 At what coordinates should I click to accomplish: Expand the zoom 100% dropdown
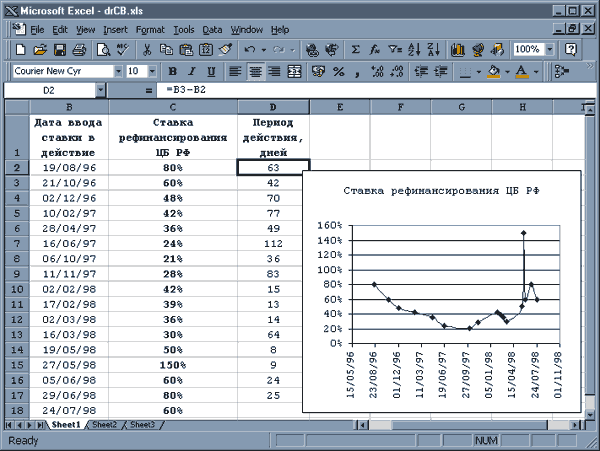click(x=550, y=49)
